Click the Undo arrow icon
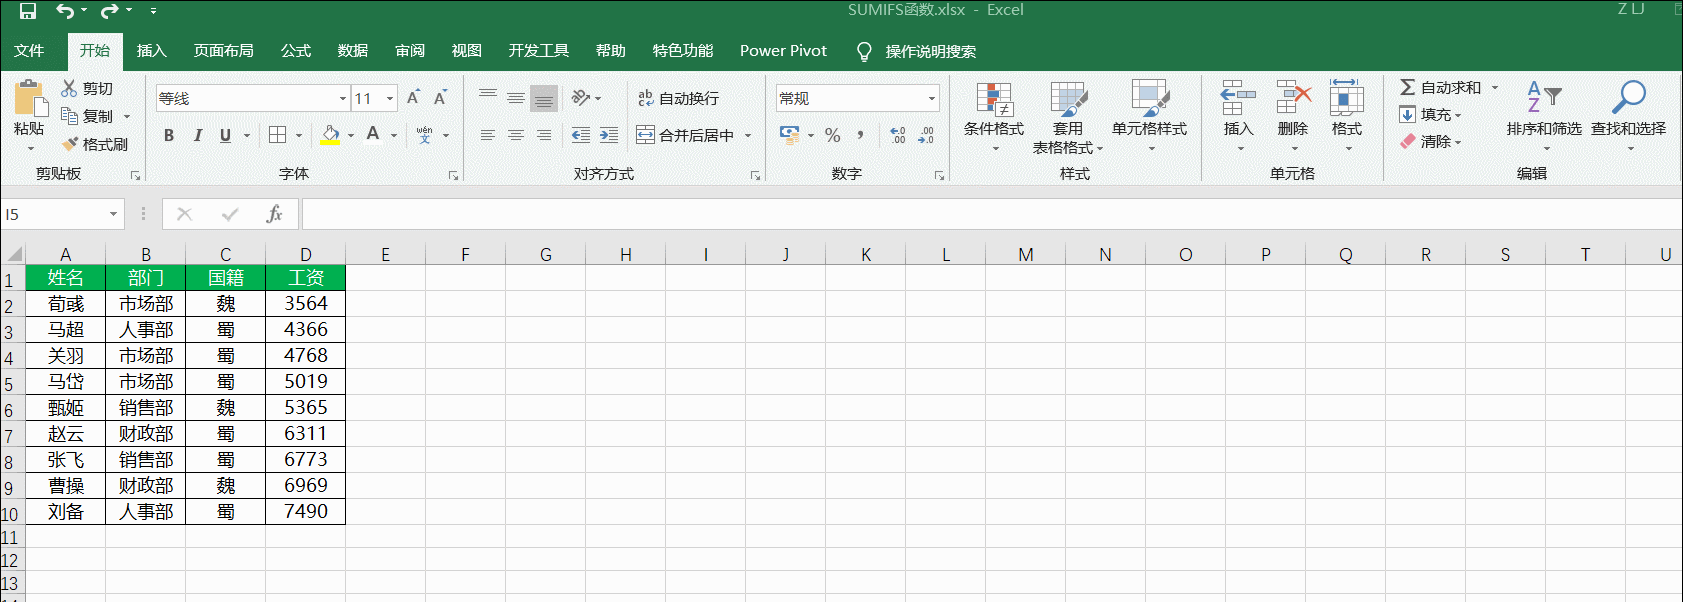The image size is (1683, 602). (x=65, y=11)
